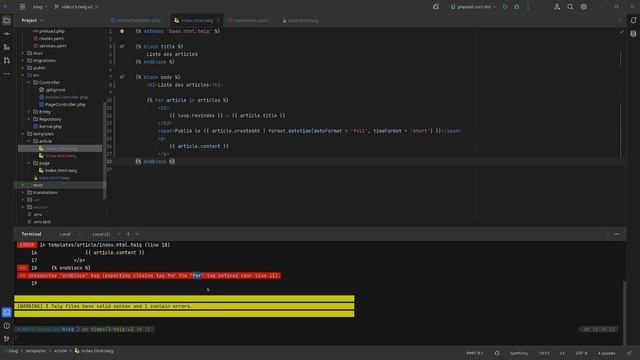Open the Problems tool window icon
The width and height of the screenshot is (640, 360).
[7, 326]
